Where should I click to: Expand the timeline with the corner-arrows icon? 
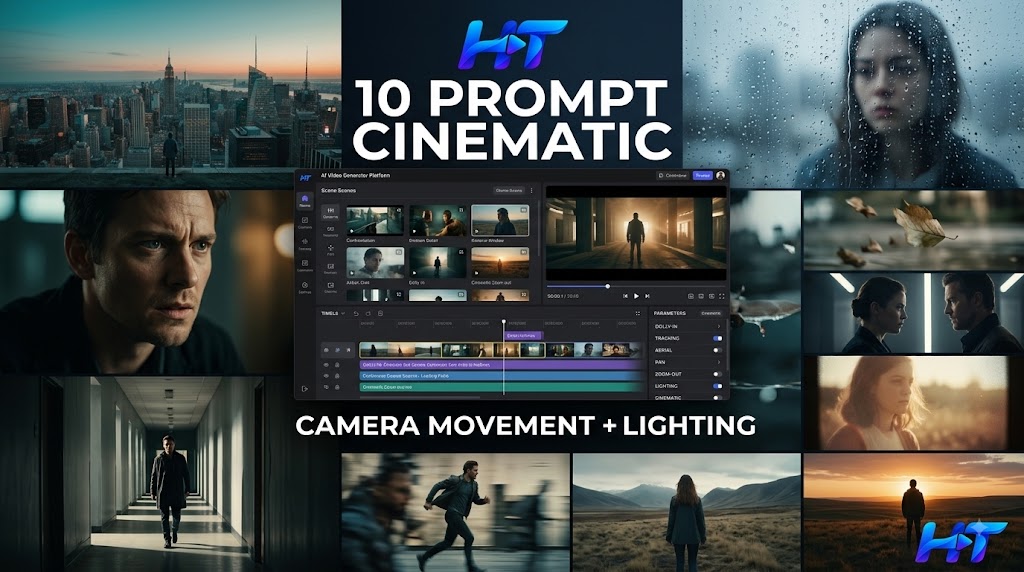637,313
